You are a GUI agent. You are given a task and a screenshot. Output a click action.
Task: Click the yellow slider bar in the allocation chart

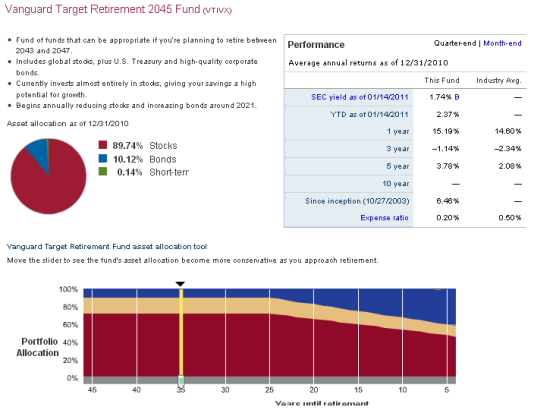[181, 332]
